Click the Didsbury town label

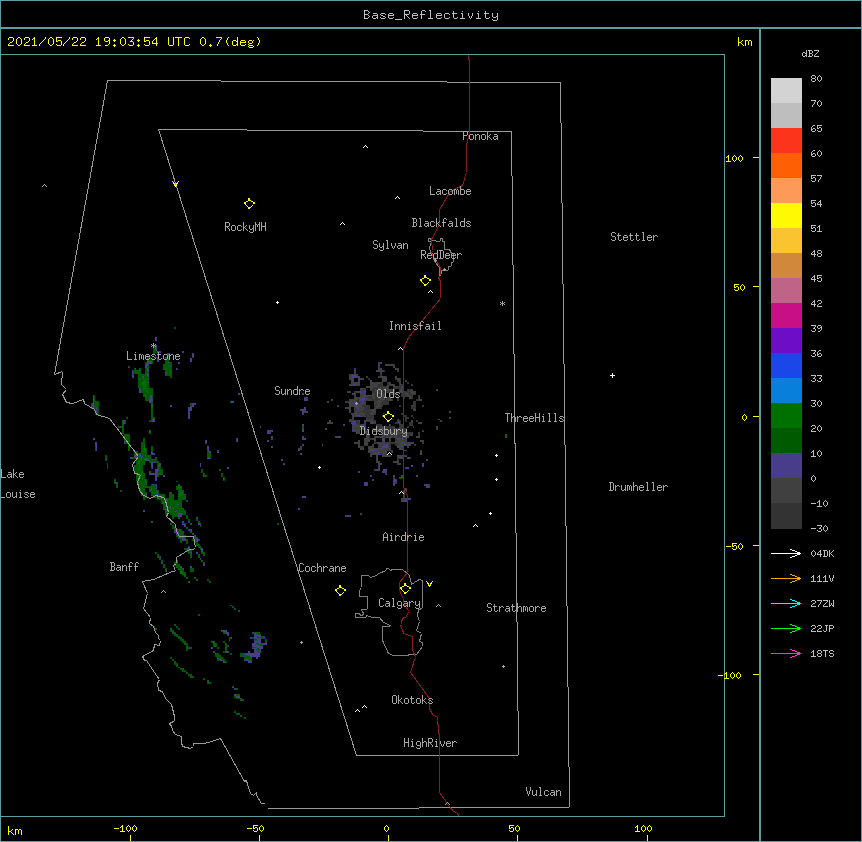(384, 431)
